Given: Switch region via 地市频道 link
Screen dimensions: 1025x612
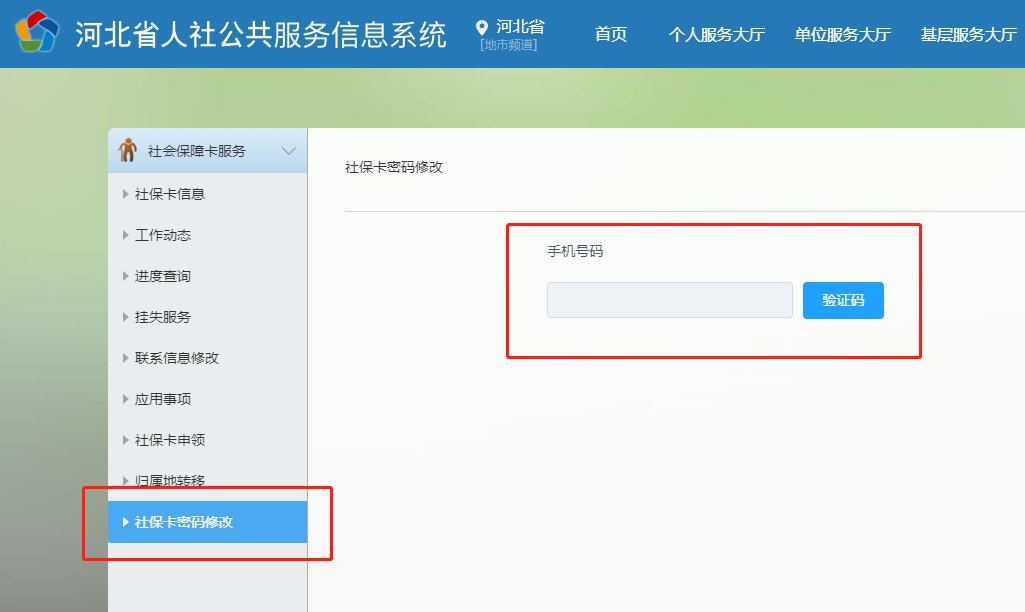Looking at the screenshot, I should (509, 44).
